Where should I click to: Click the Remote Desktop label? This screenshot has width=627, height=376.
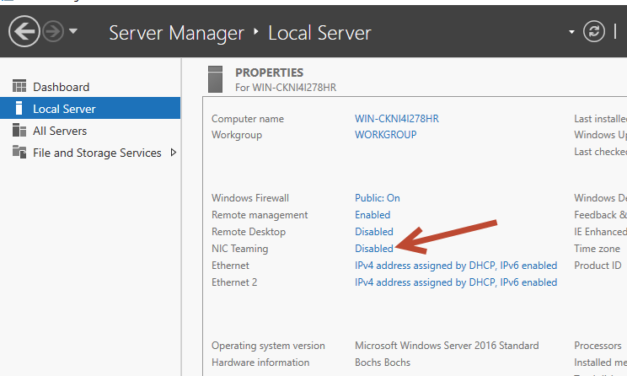[248, 232]
